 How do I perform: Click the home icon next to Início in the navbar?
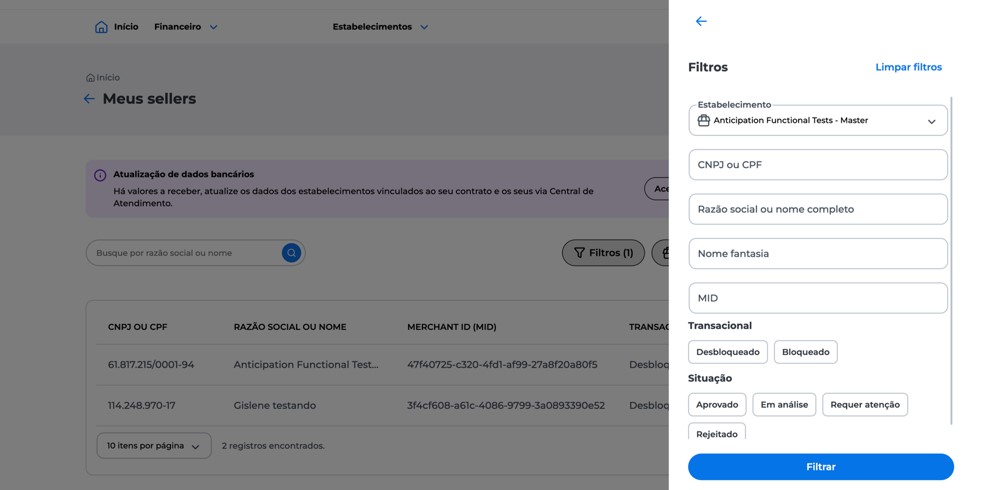(101, 27)
